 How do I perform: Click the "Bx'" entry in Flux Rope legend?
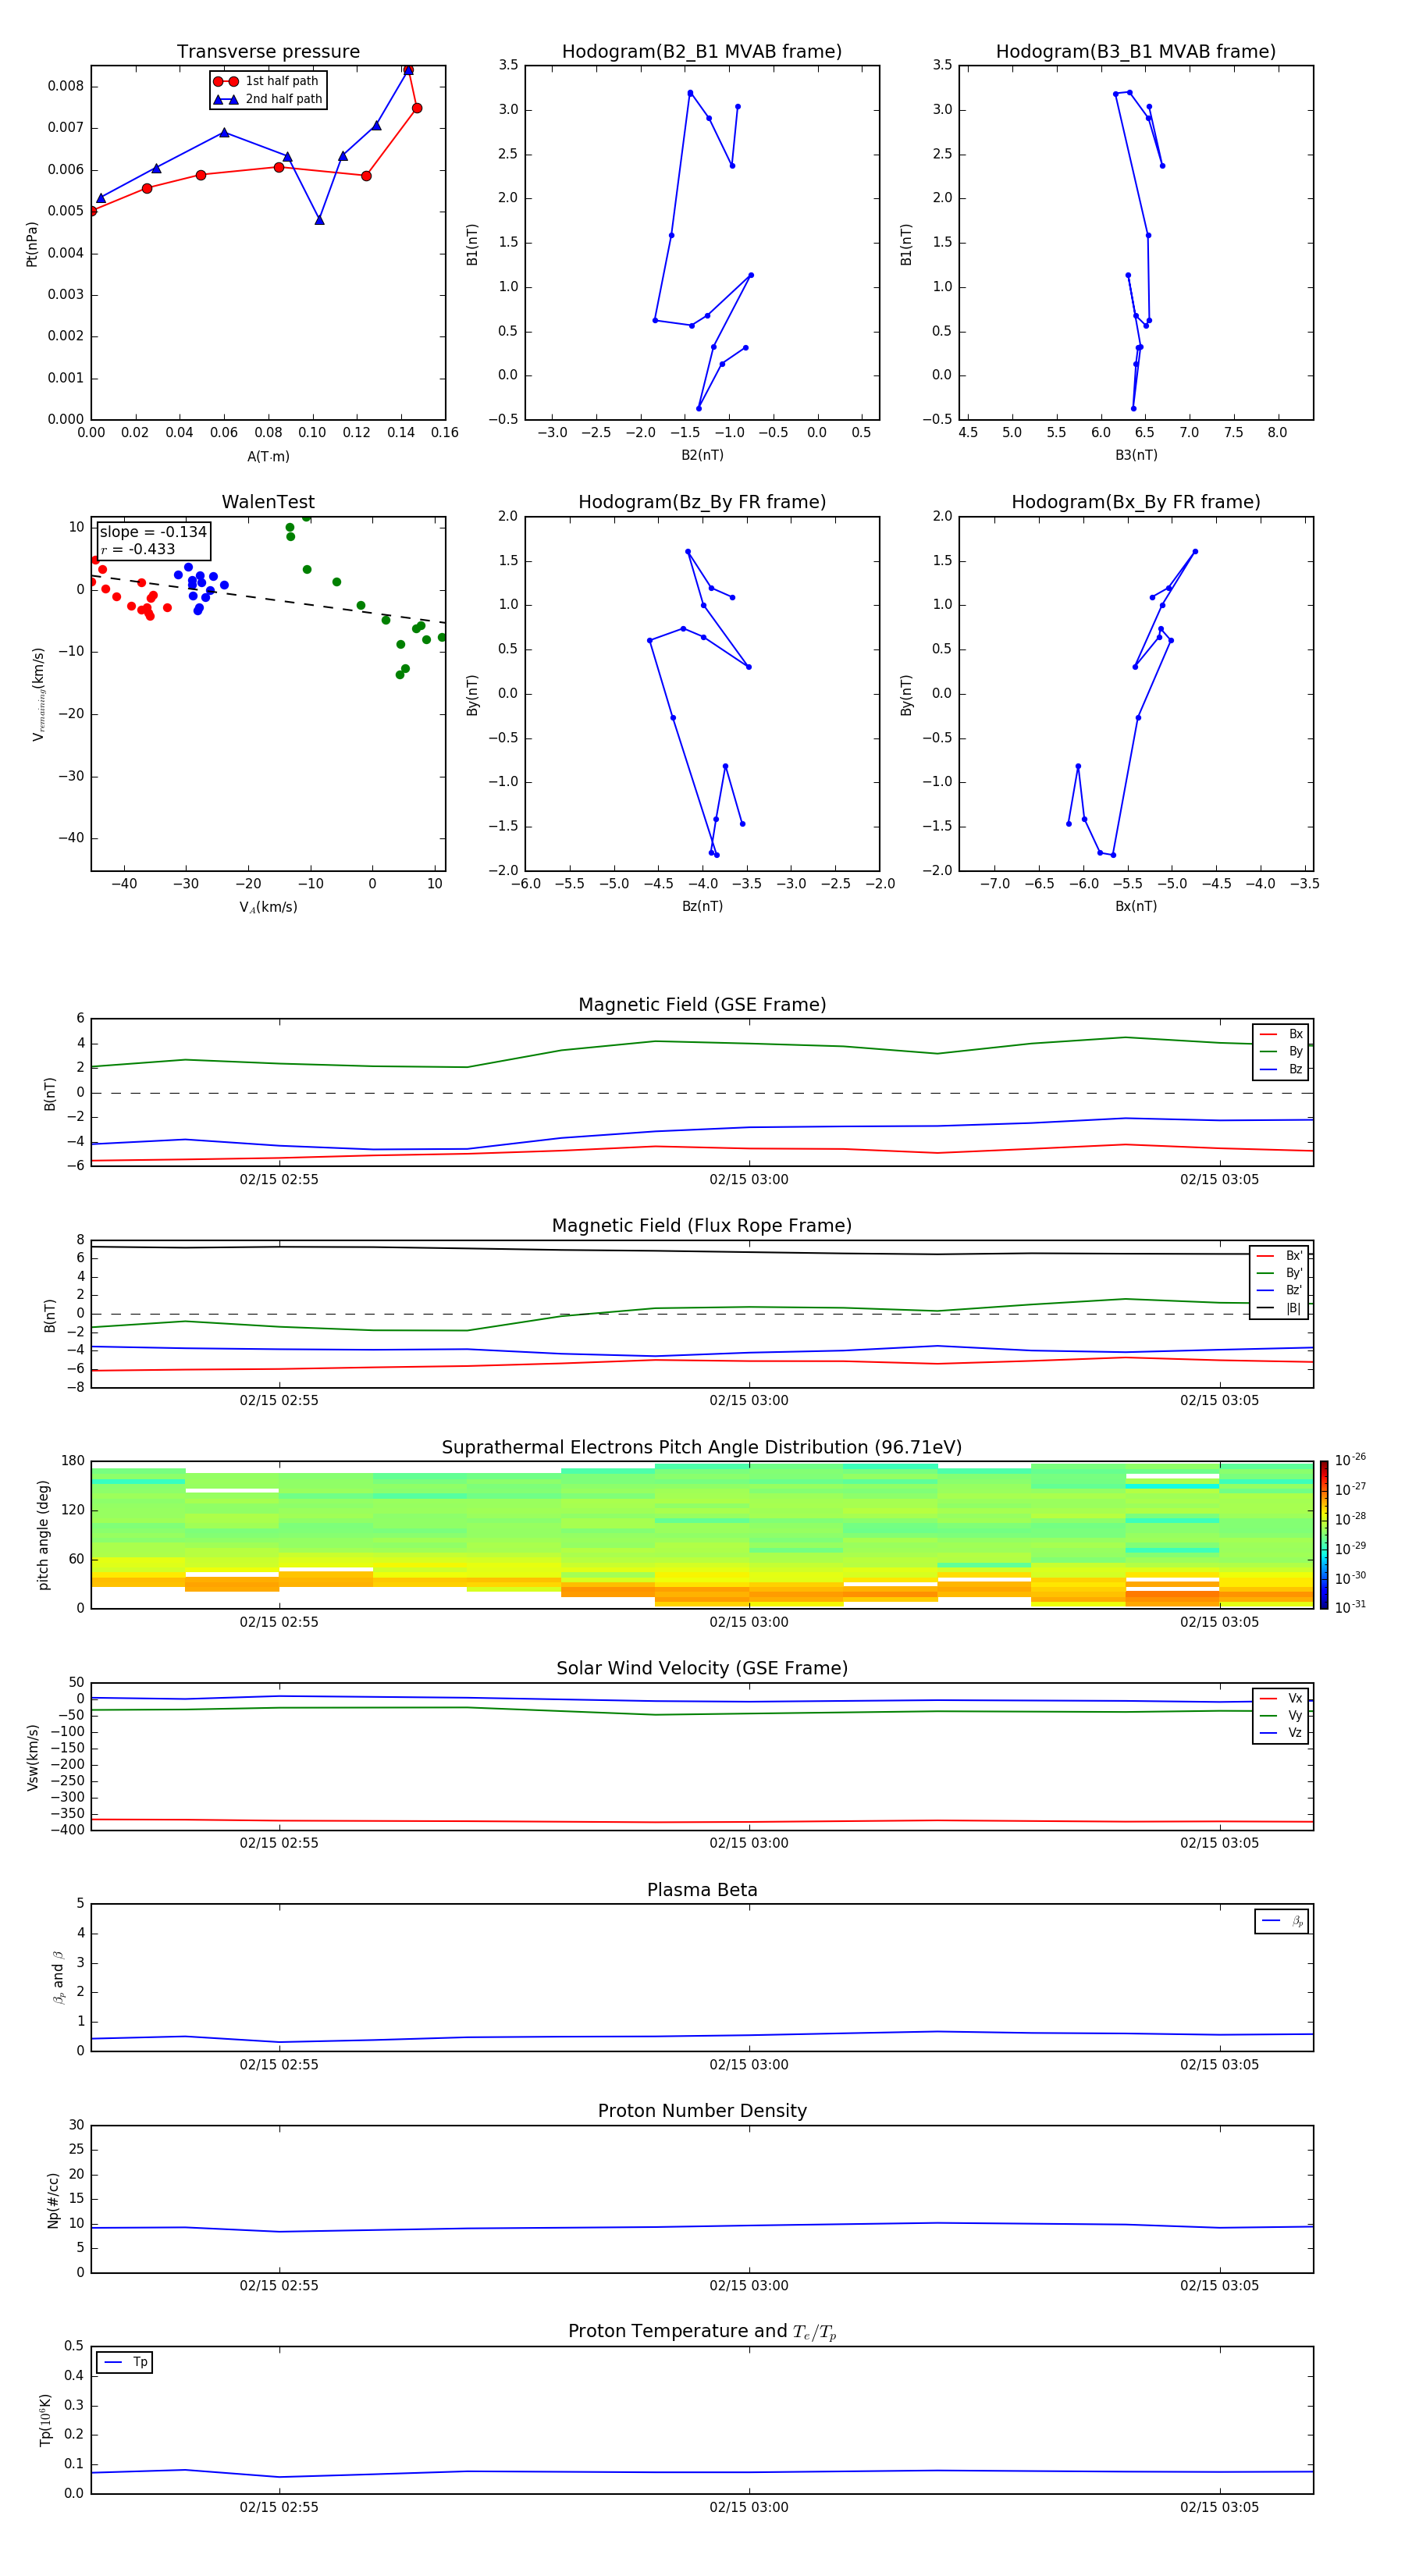tap(1279, 1256)
